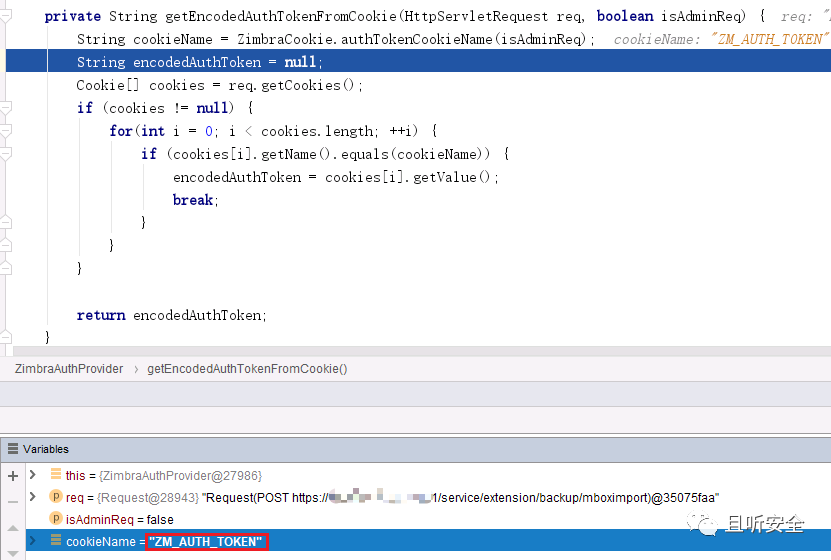
Task: Click the parameter icon beside isAdminReq
Action: [x=56, y=518]
